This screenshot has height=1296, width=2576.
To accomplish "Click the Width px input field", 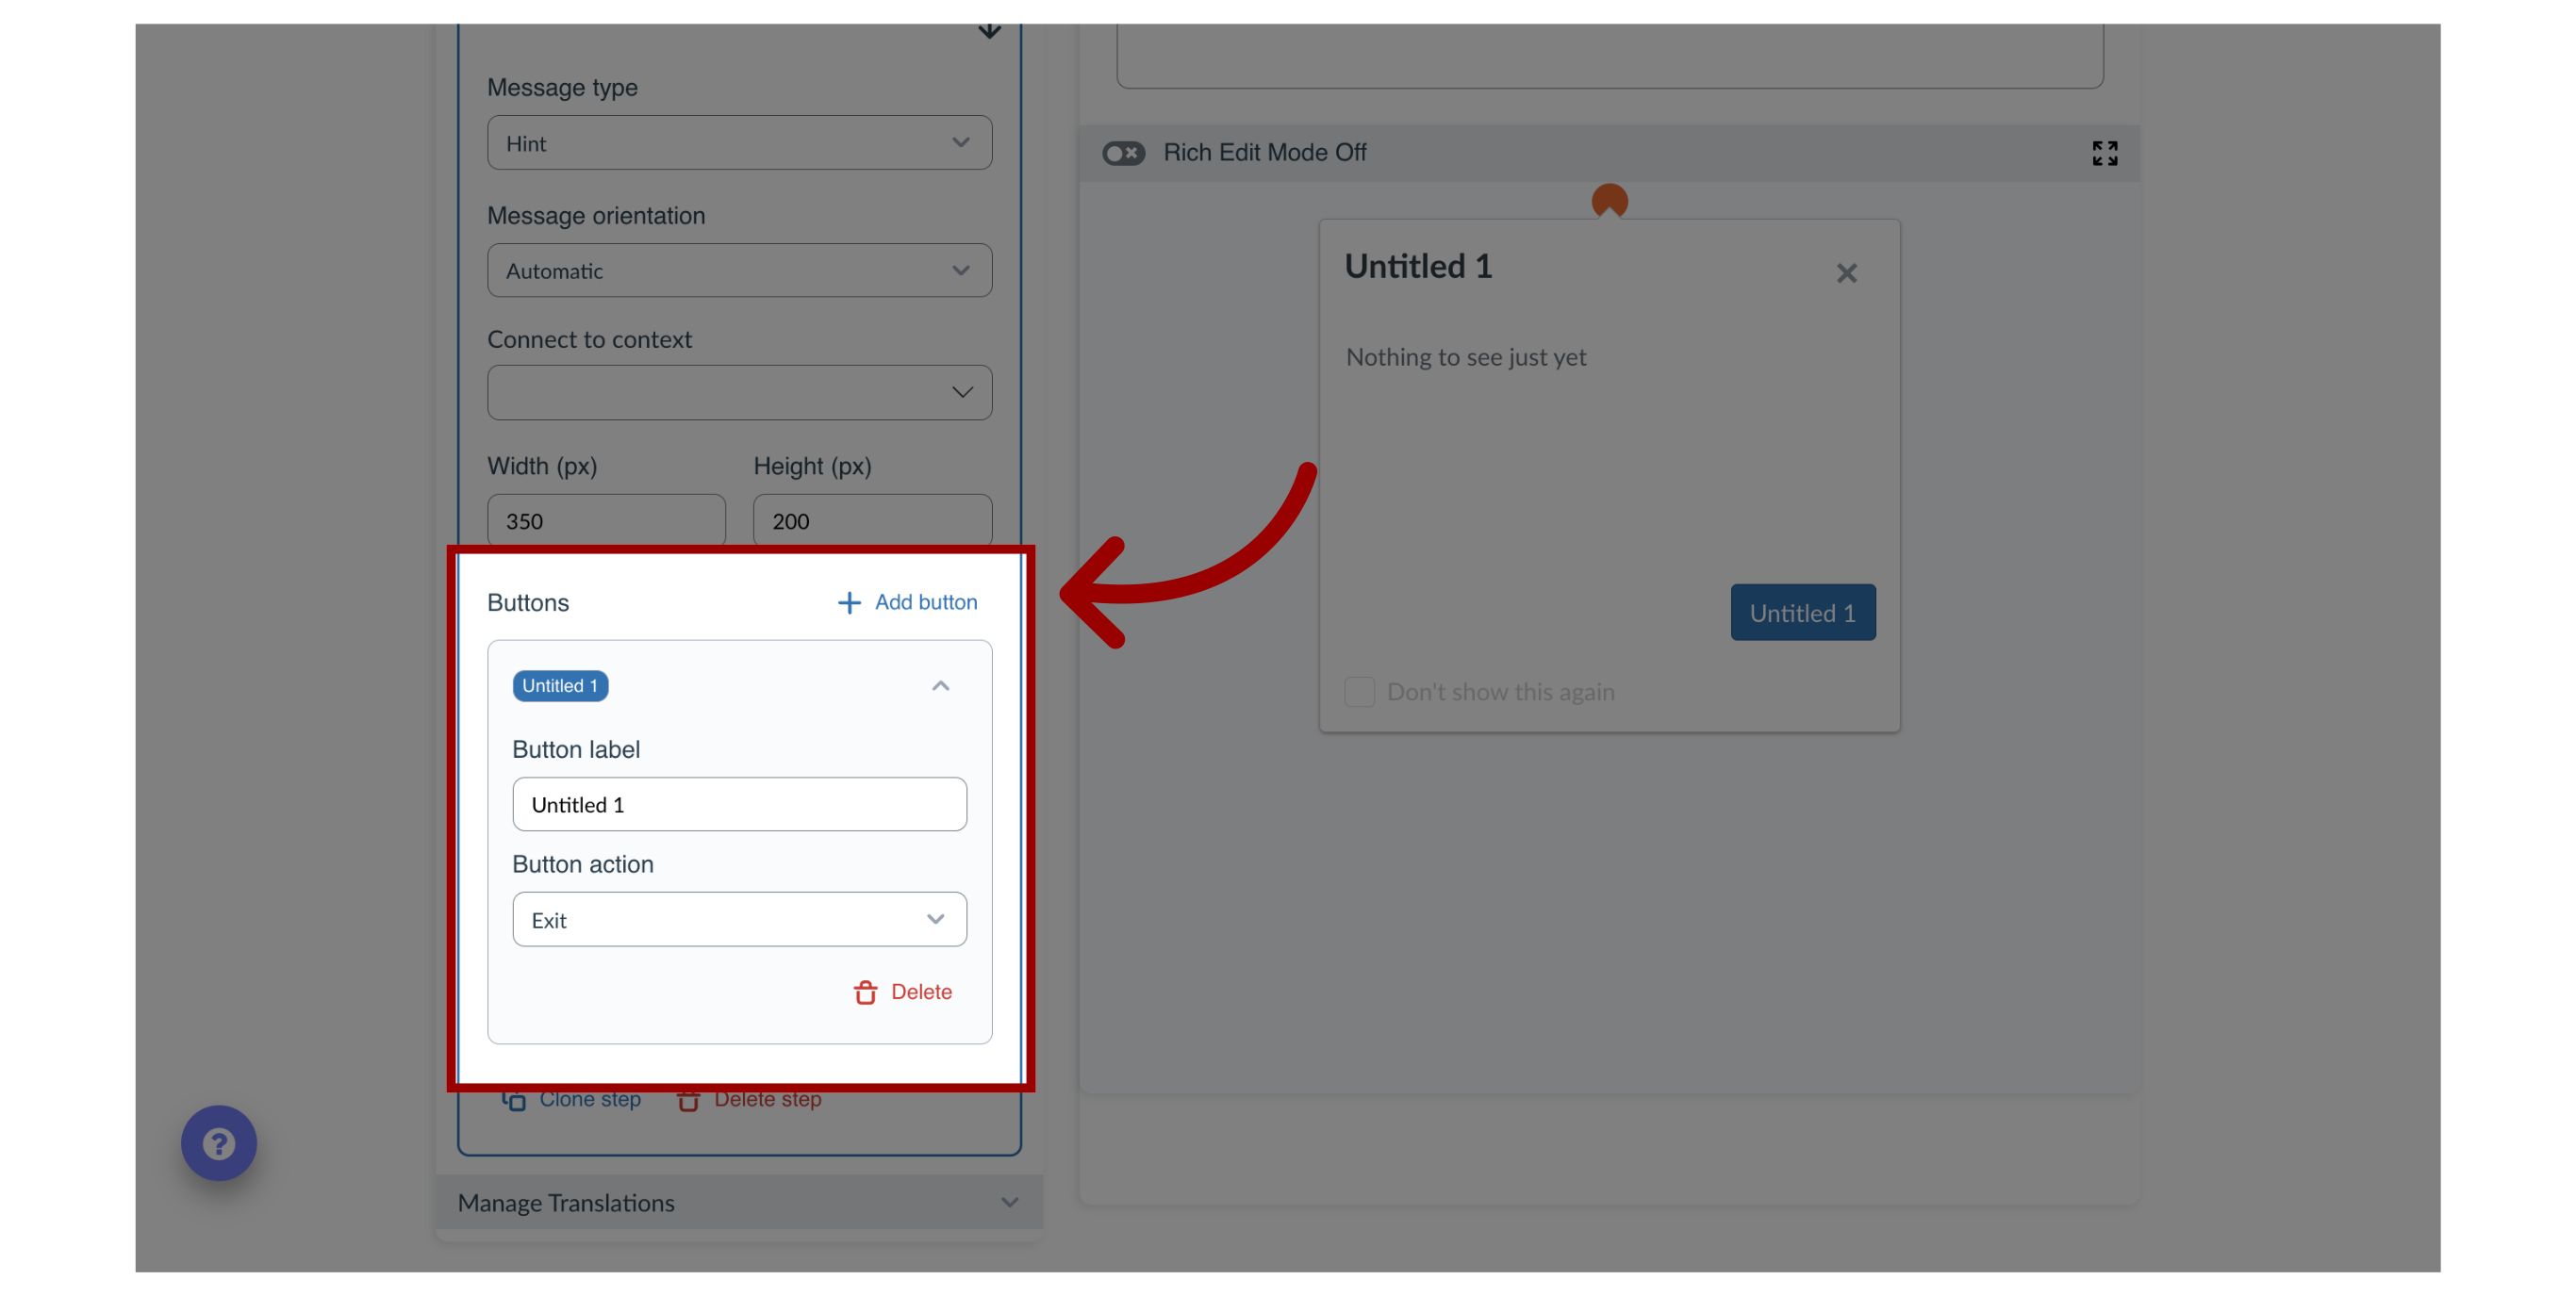I will 607,519.
